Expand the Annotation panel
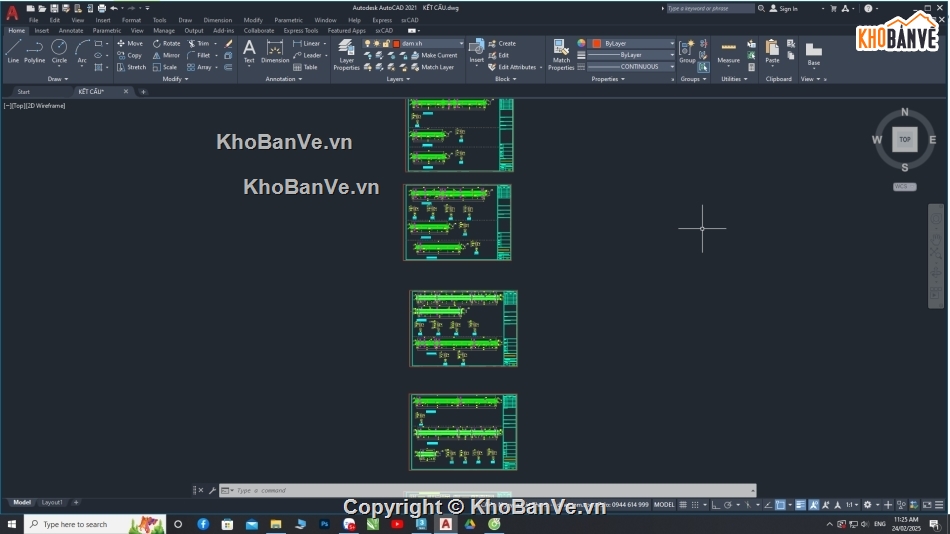This screenshot has width=950, height=534. point(284,79)
